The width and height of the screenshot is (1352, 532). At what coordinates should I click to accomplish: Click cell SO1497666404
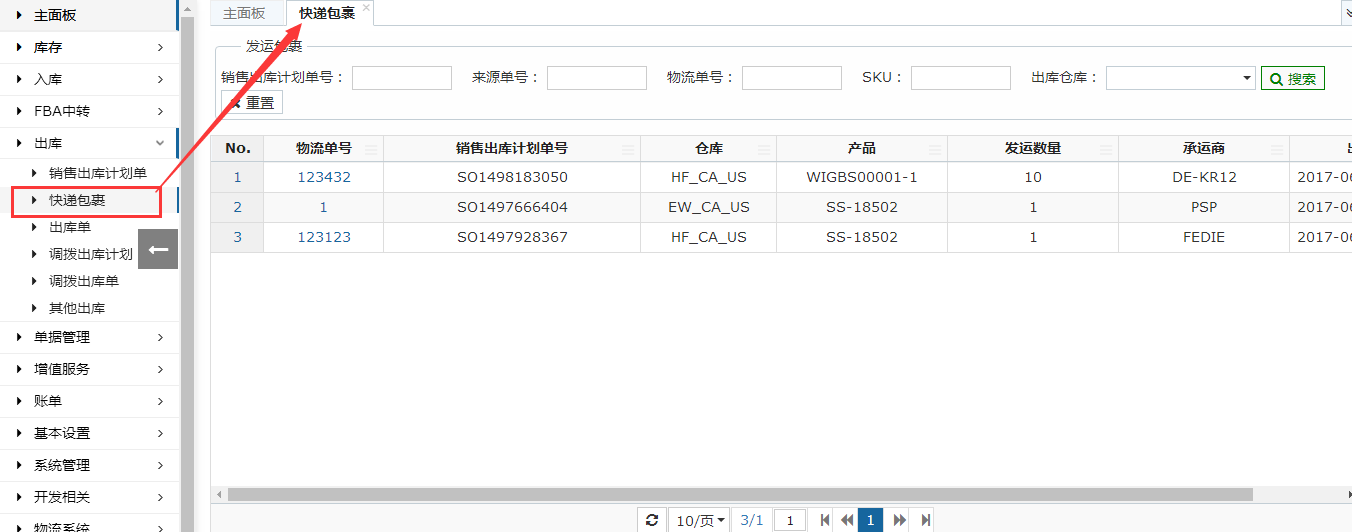(x=512, y=207)
